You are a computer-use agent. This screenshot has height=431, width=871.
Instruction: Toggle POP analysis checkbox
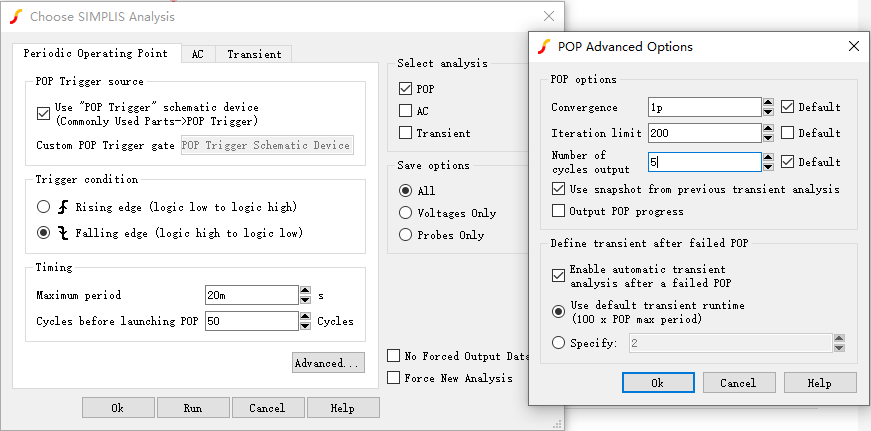406,88
